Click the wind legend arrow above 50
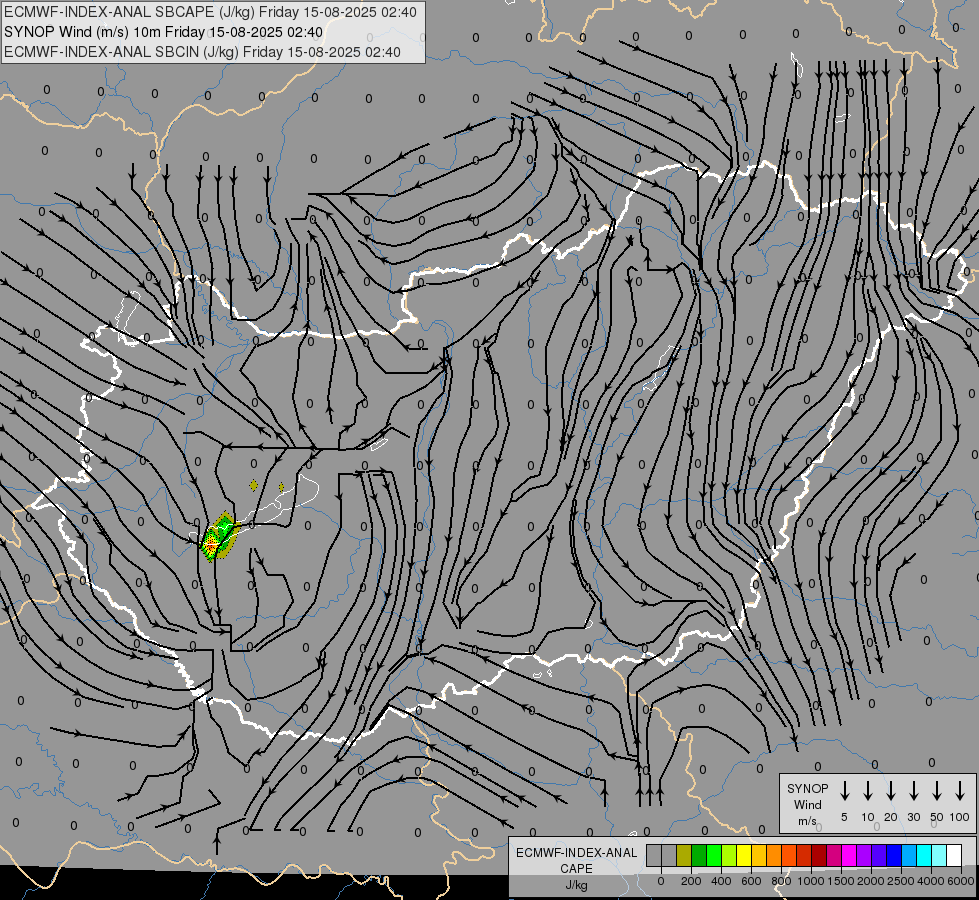Image resolution: width=979 pixels, height=900 pixels. pos(937,790)
